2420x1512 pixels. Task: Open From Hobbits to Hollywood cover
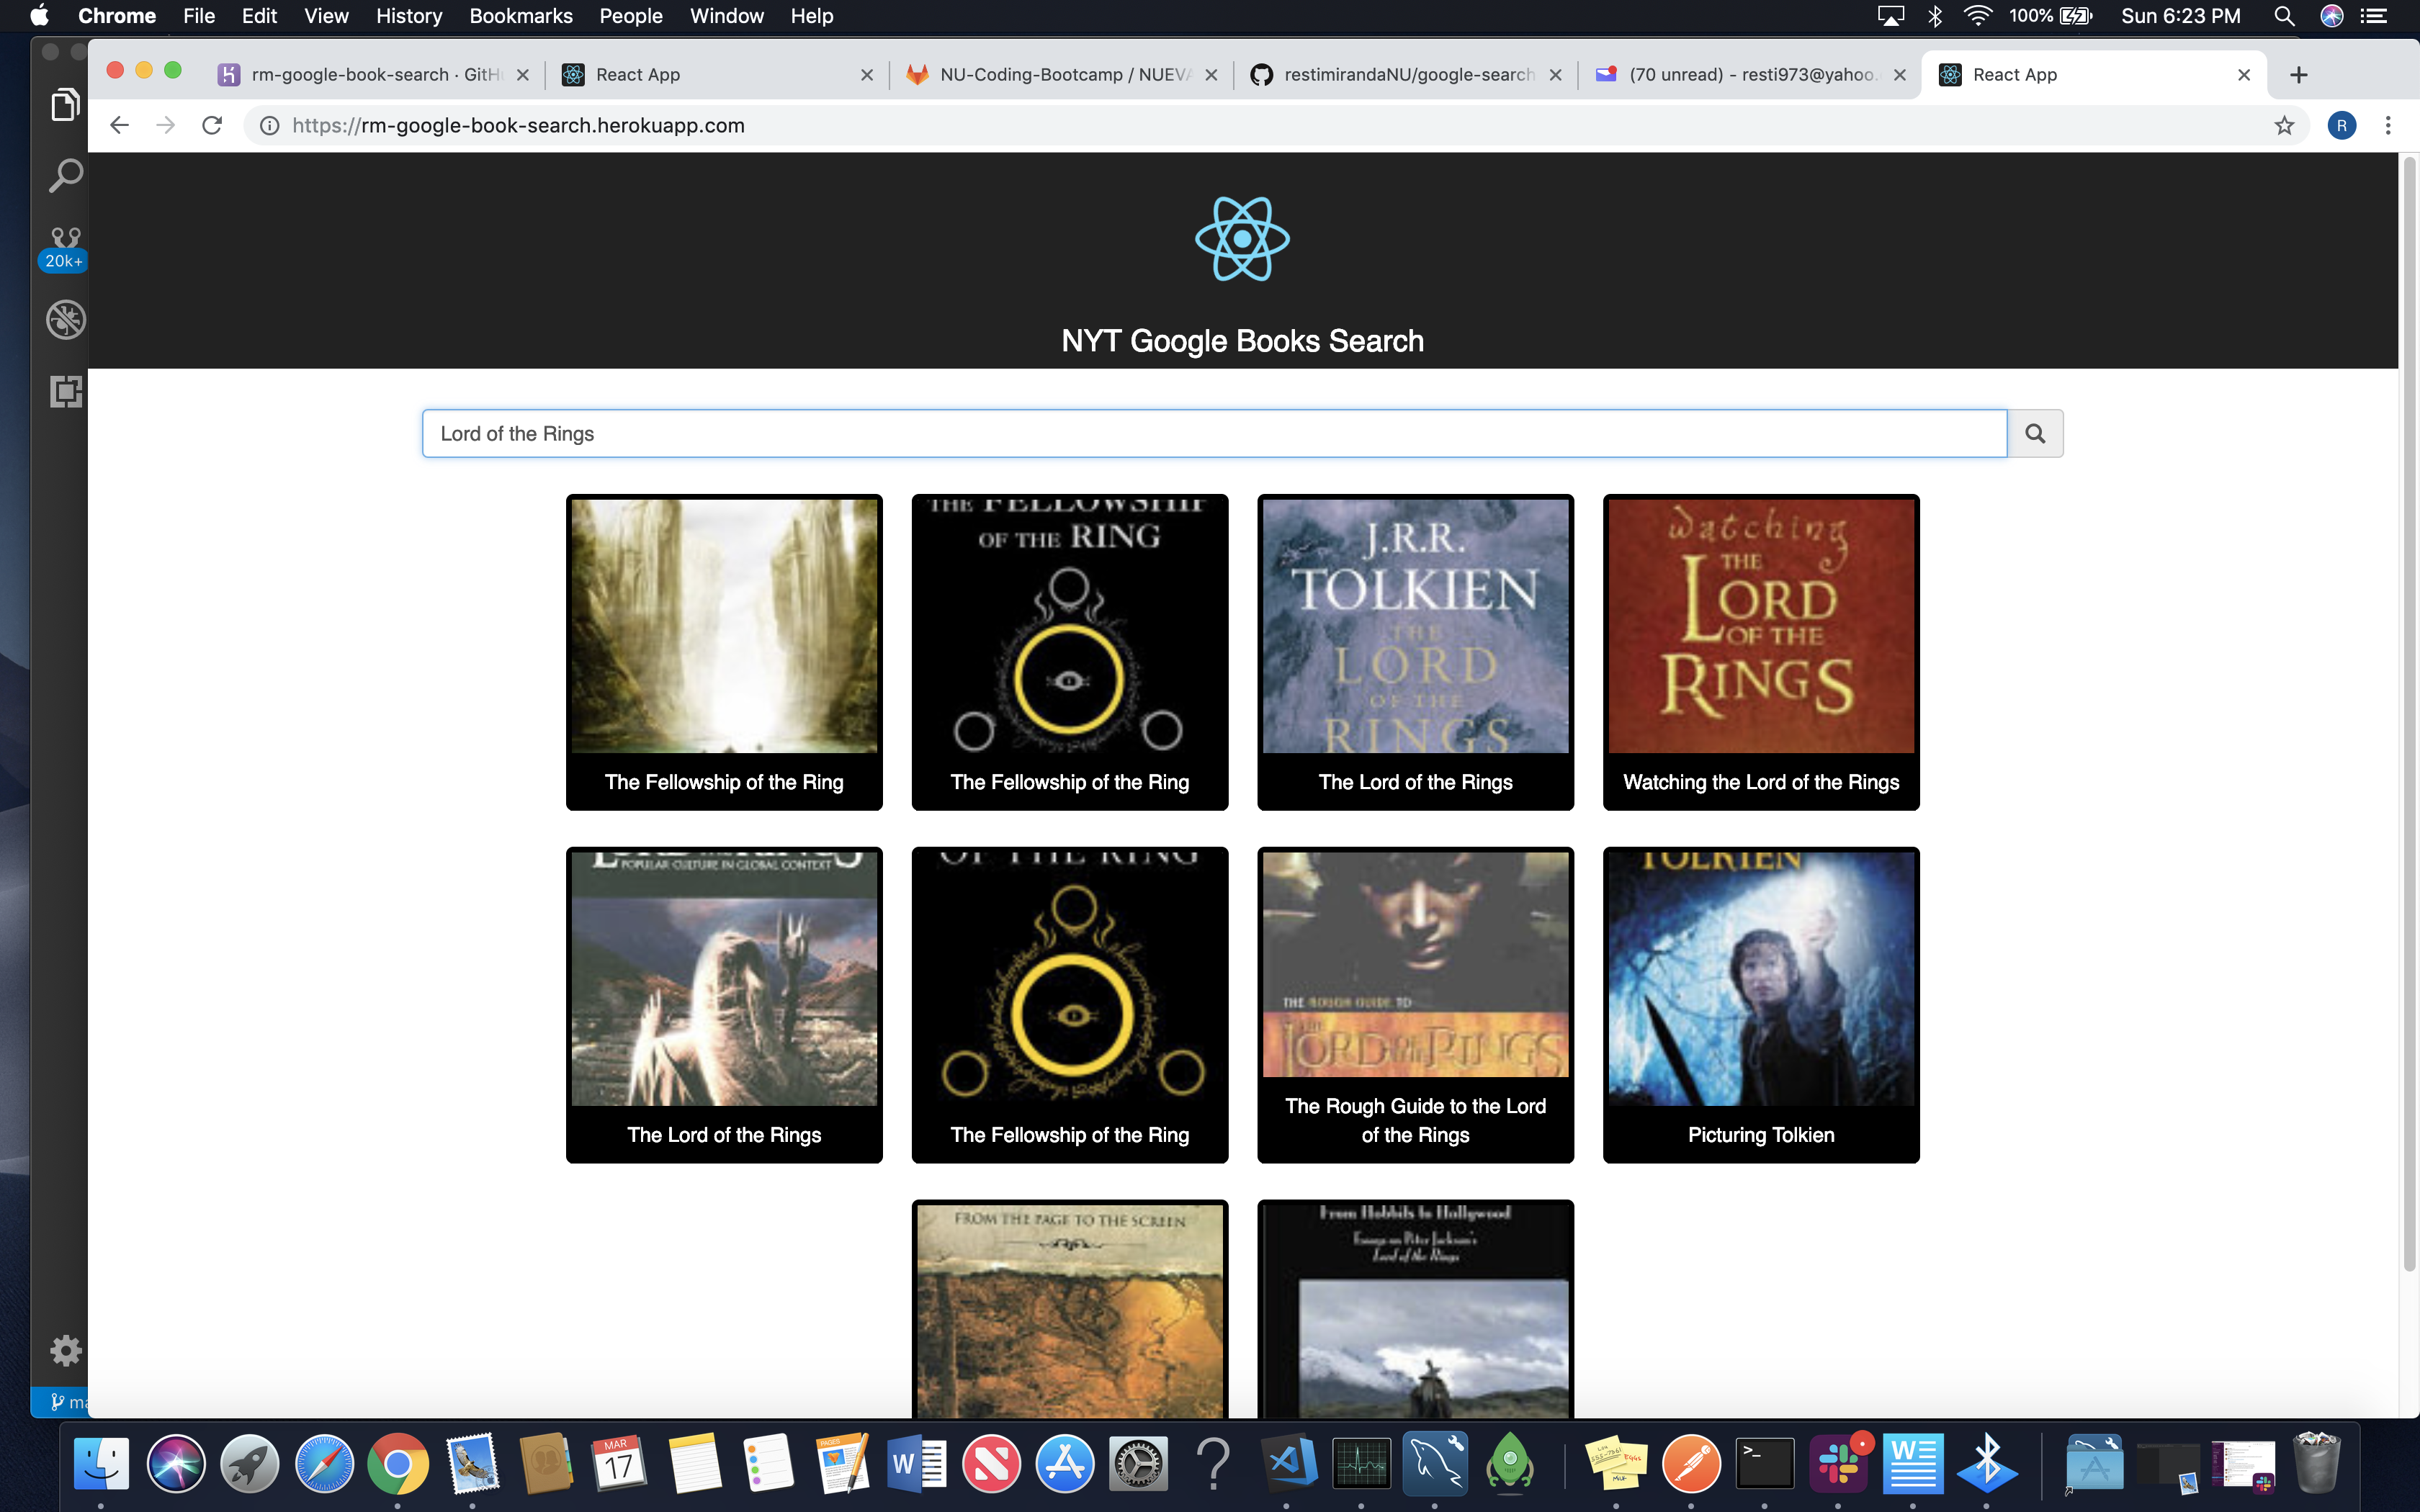(1415, 1309)
